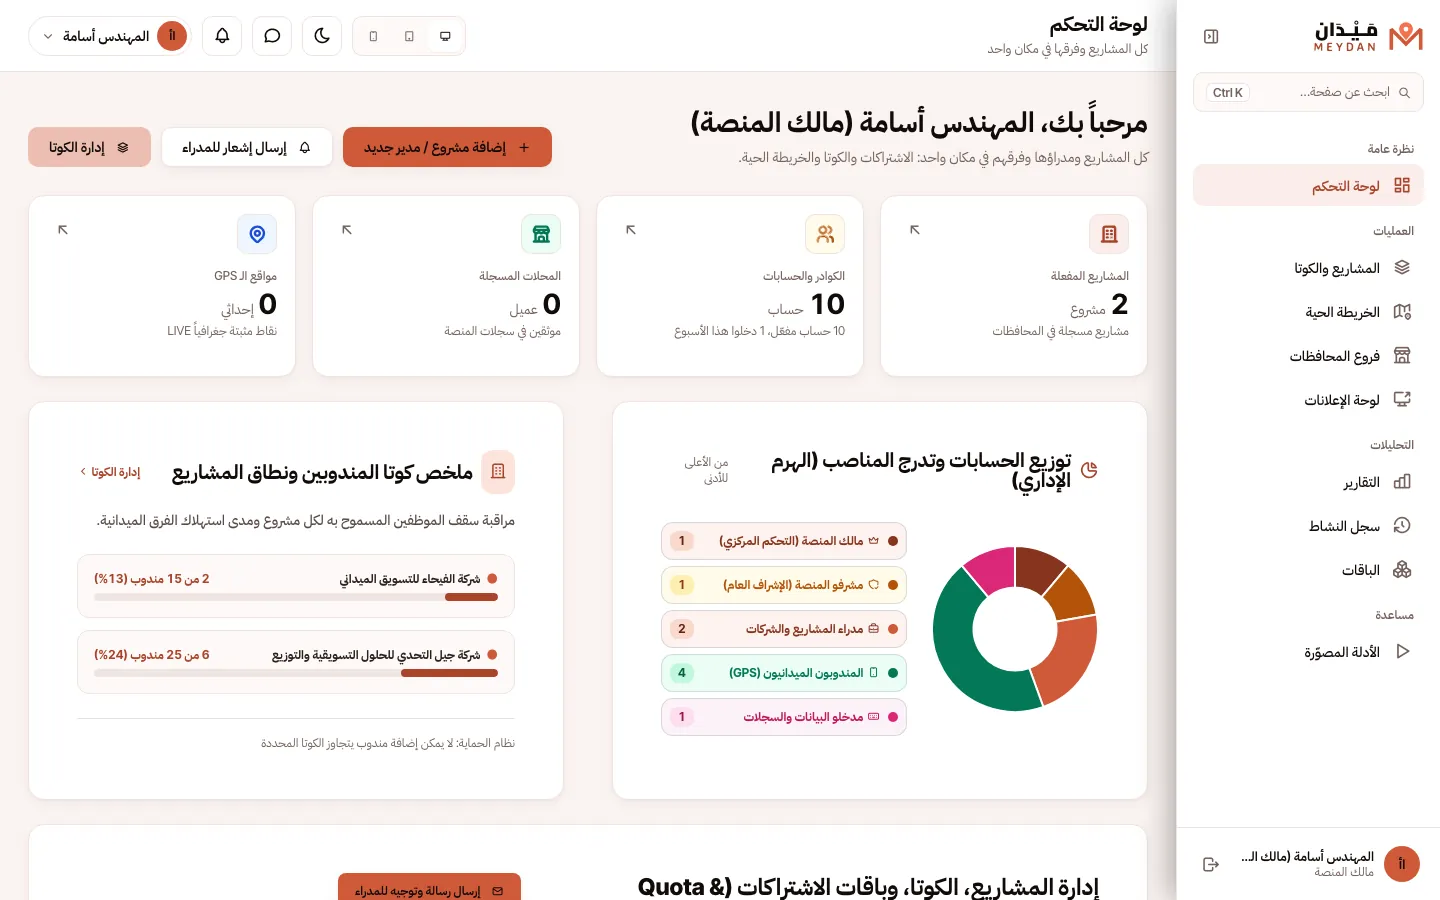Click إرسال إشعار للمدراء button
This screenshot has height=900, width=1440.
(x=247, y=147)
